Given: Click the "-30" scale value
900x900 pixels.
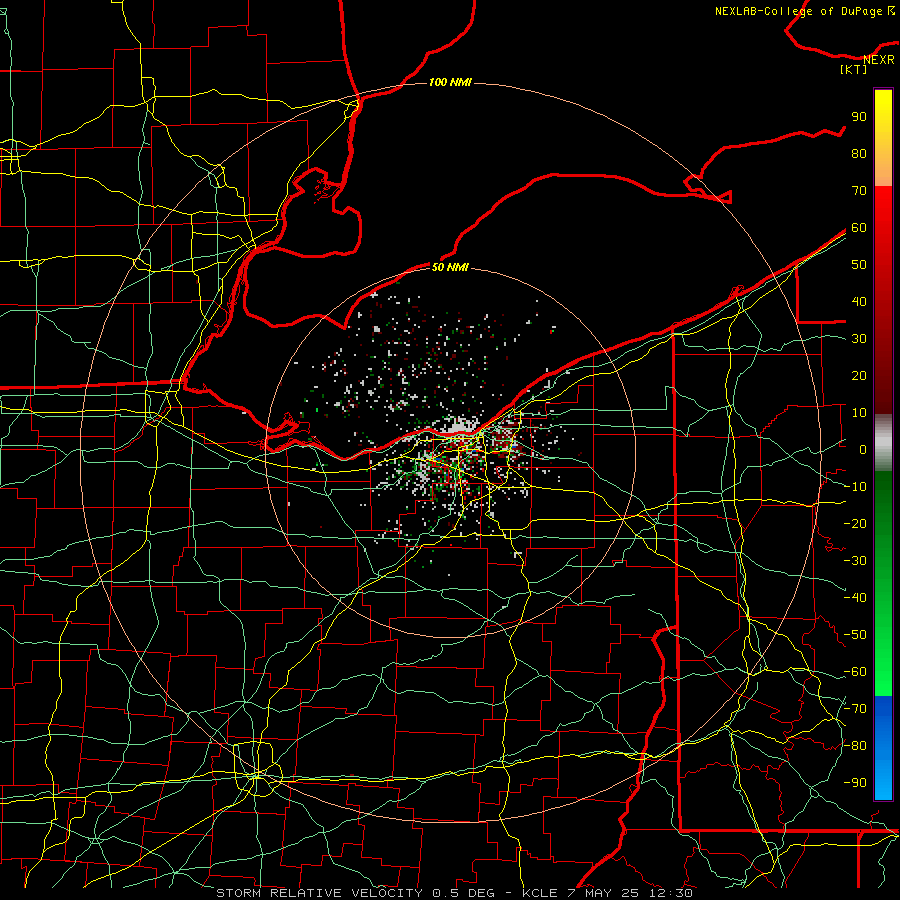Looking at the screenshot, I should coord(855,561).
